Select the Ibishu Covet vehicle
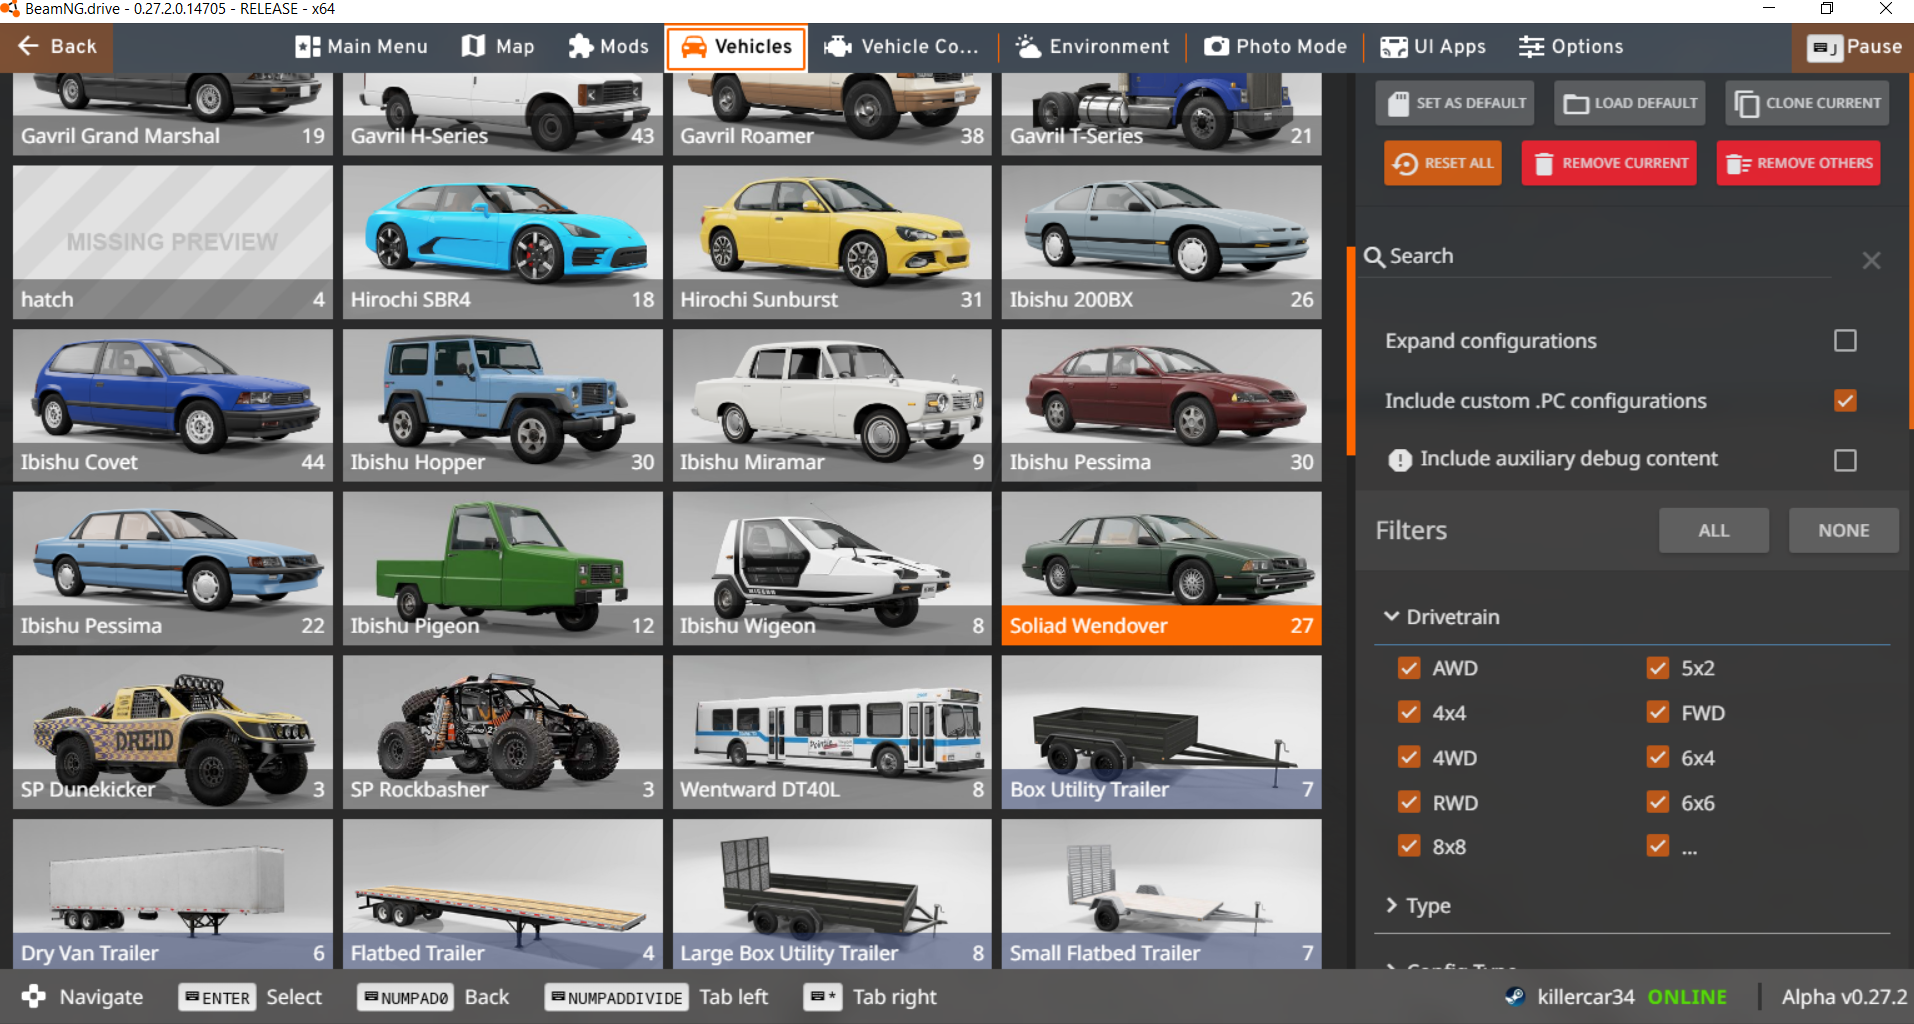 [173, 405]
